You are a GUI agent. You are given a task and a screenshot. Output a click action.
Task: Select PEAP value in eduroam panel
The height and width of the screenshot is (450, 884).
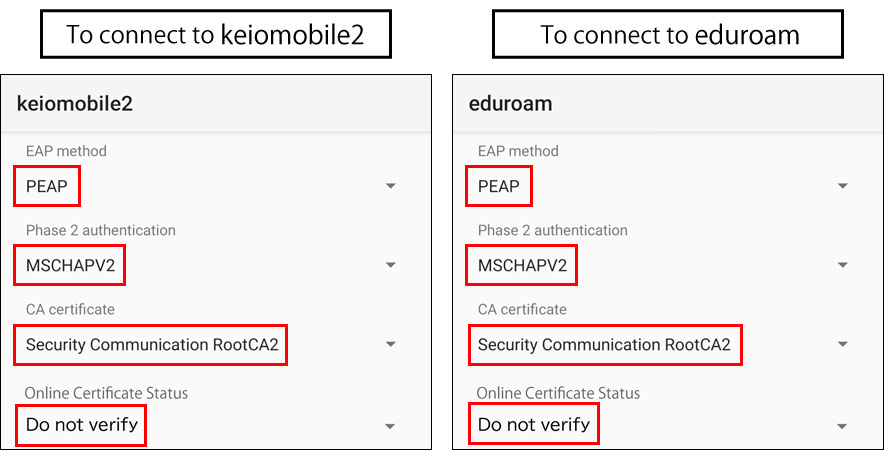[499, 186]
